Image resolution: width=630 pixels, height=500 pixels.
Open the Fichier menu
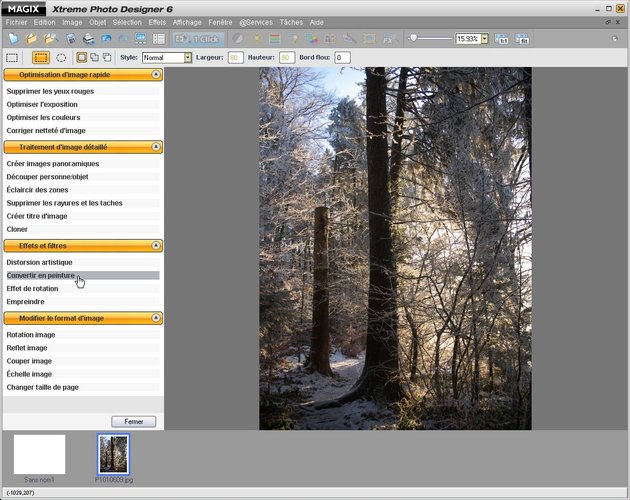pyautogui.click(x=16, y=21)
